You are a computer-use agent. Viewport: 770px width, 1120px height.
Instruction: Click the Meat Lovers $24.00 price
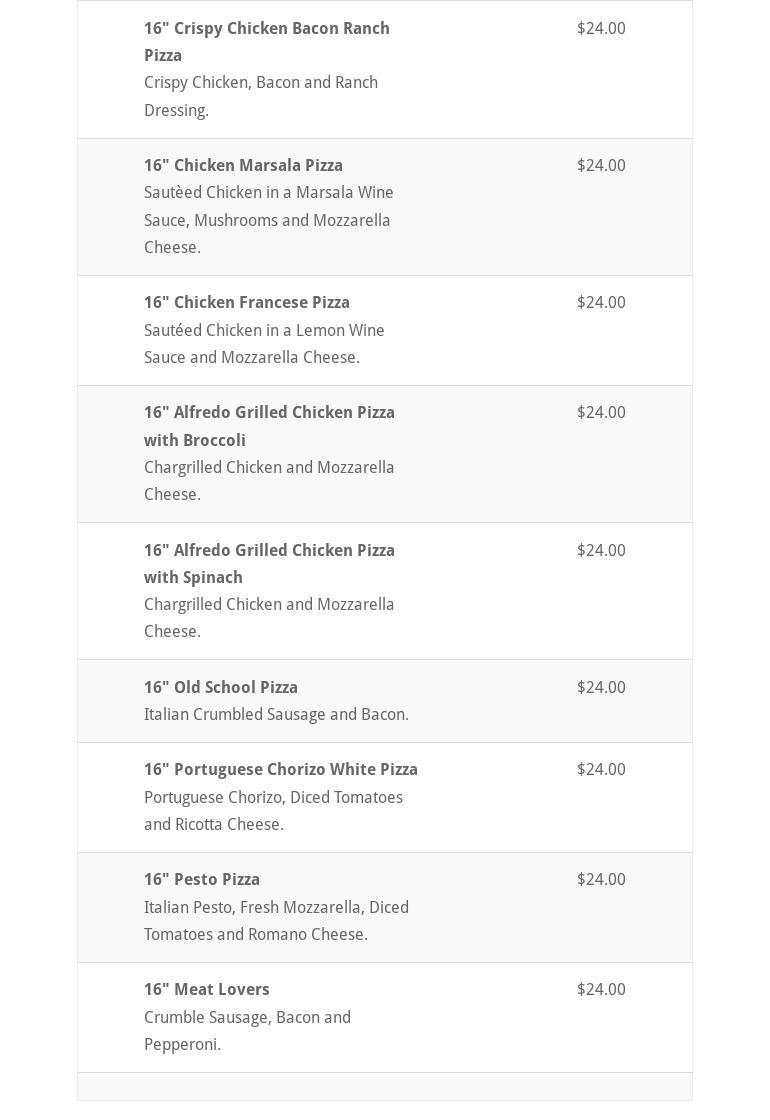pos(601,989)
